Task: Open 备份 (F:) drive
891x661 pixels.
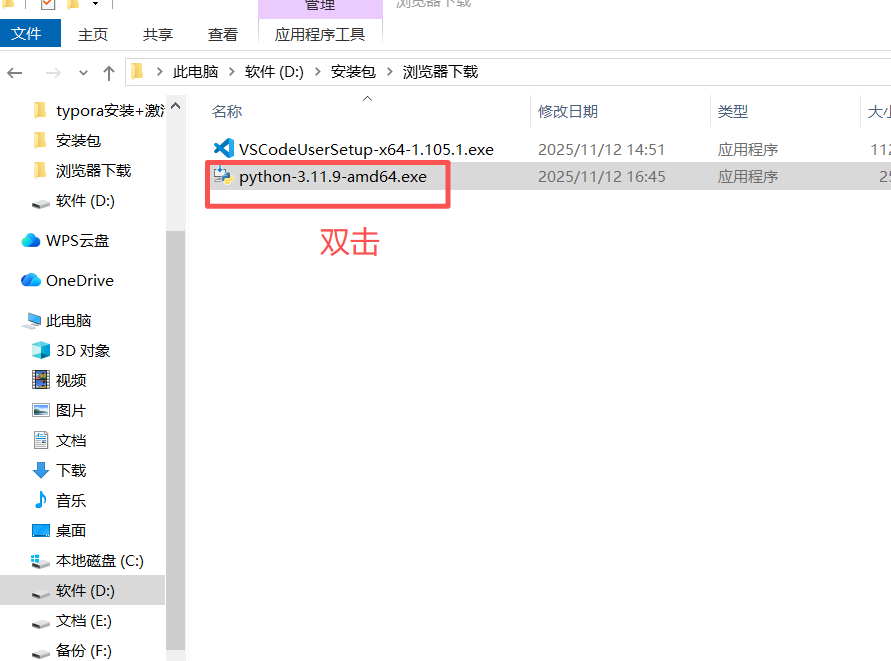Action: (x=84, y=651)
